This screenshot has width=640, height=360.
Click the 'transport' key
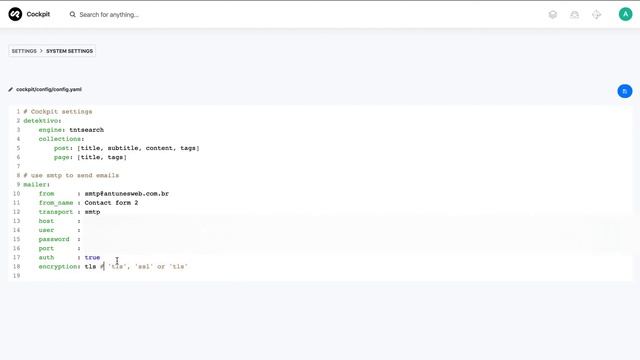56,212
